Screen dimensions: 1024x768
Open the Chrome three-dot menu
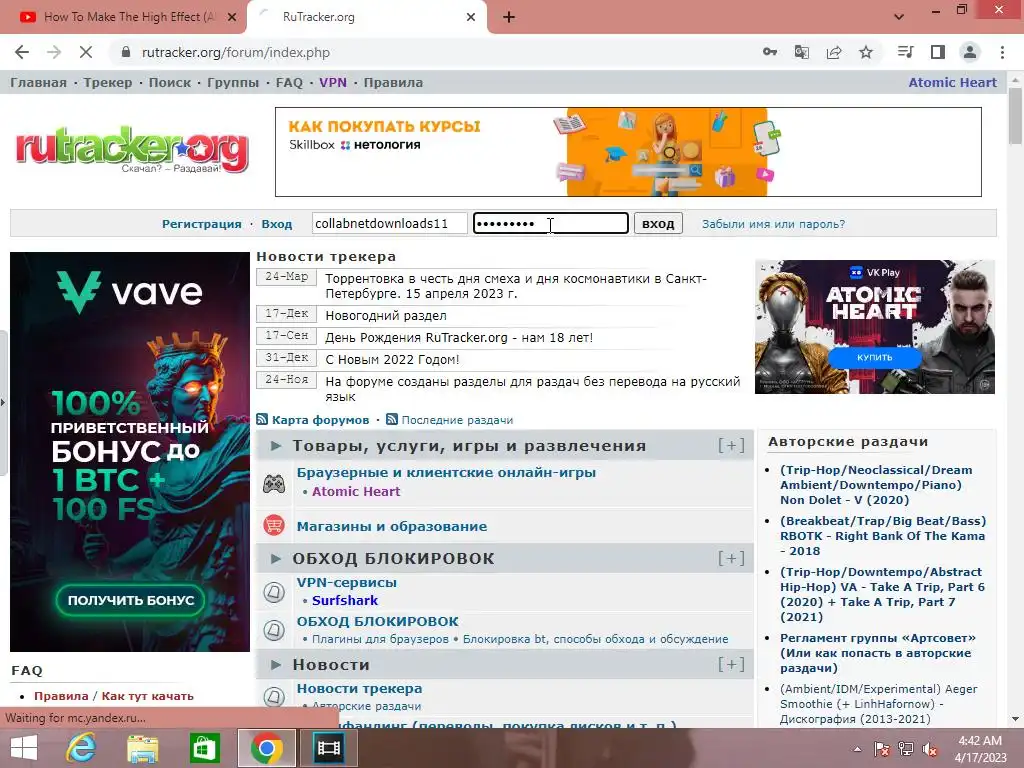[1002, 52]
